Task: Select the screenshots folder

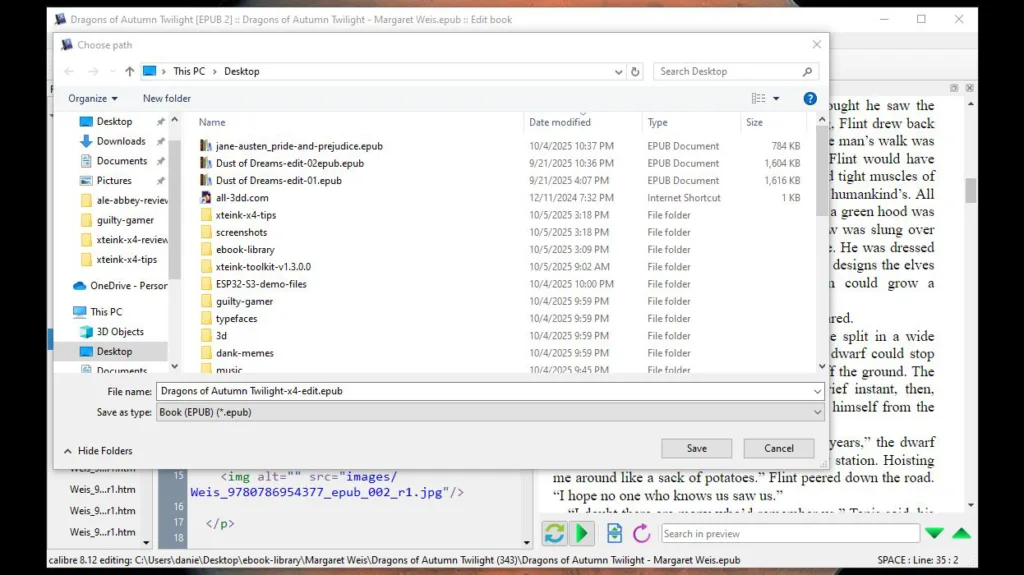Action: tap(241, 232)
